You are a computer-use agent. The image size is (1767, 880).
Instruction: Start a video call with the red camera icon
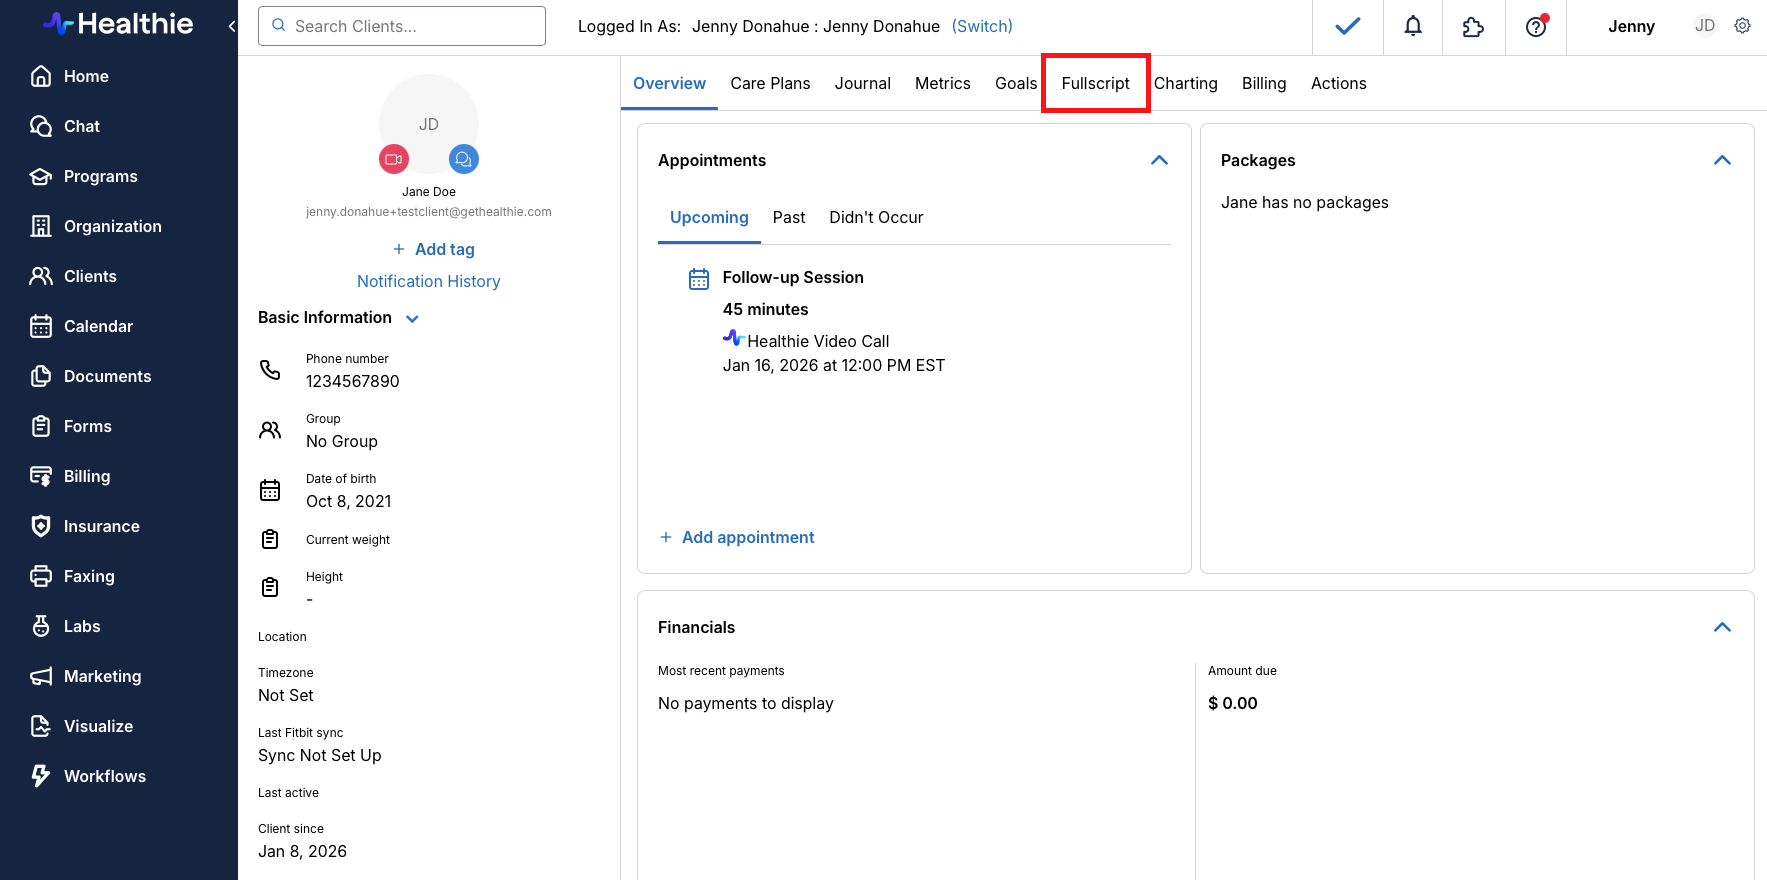point(394,159)
